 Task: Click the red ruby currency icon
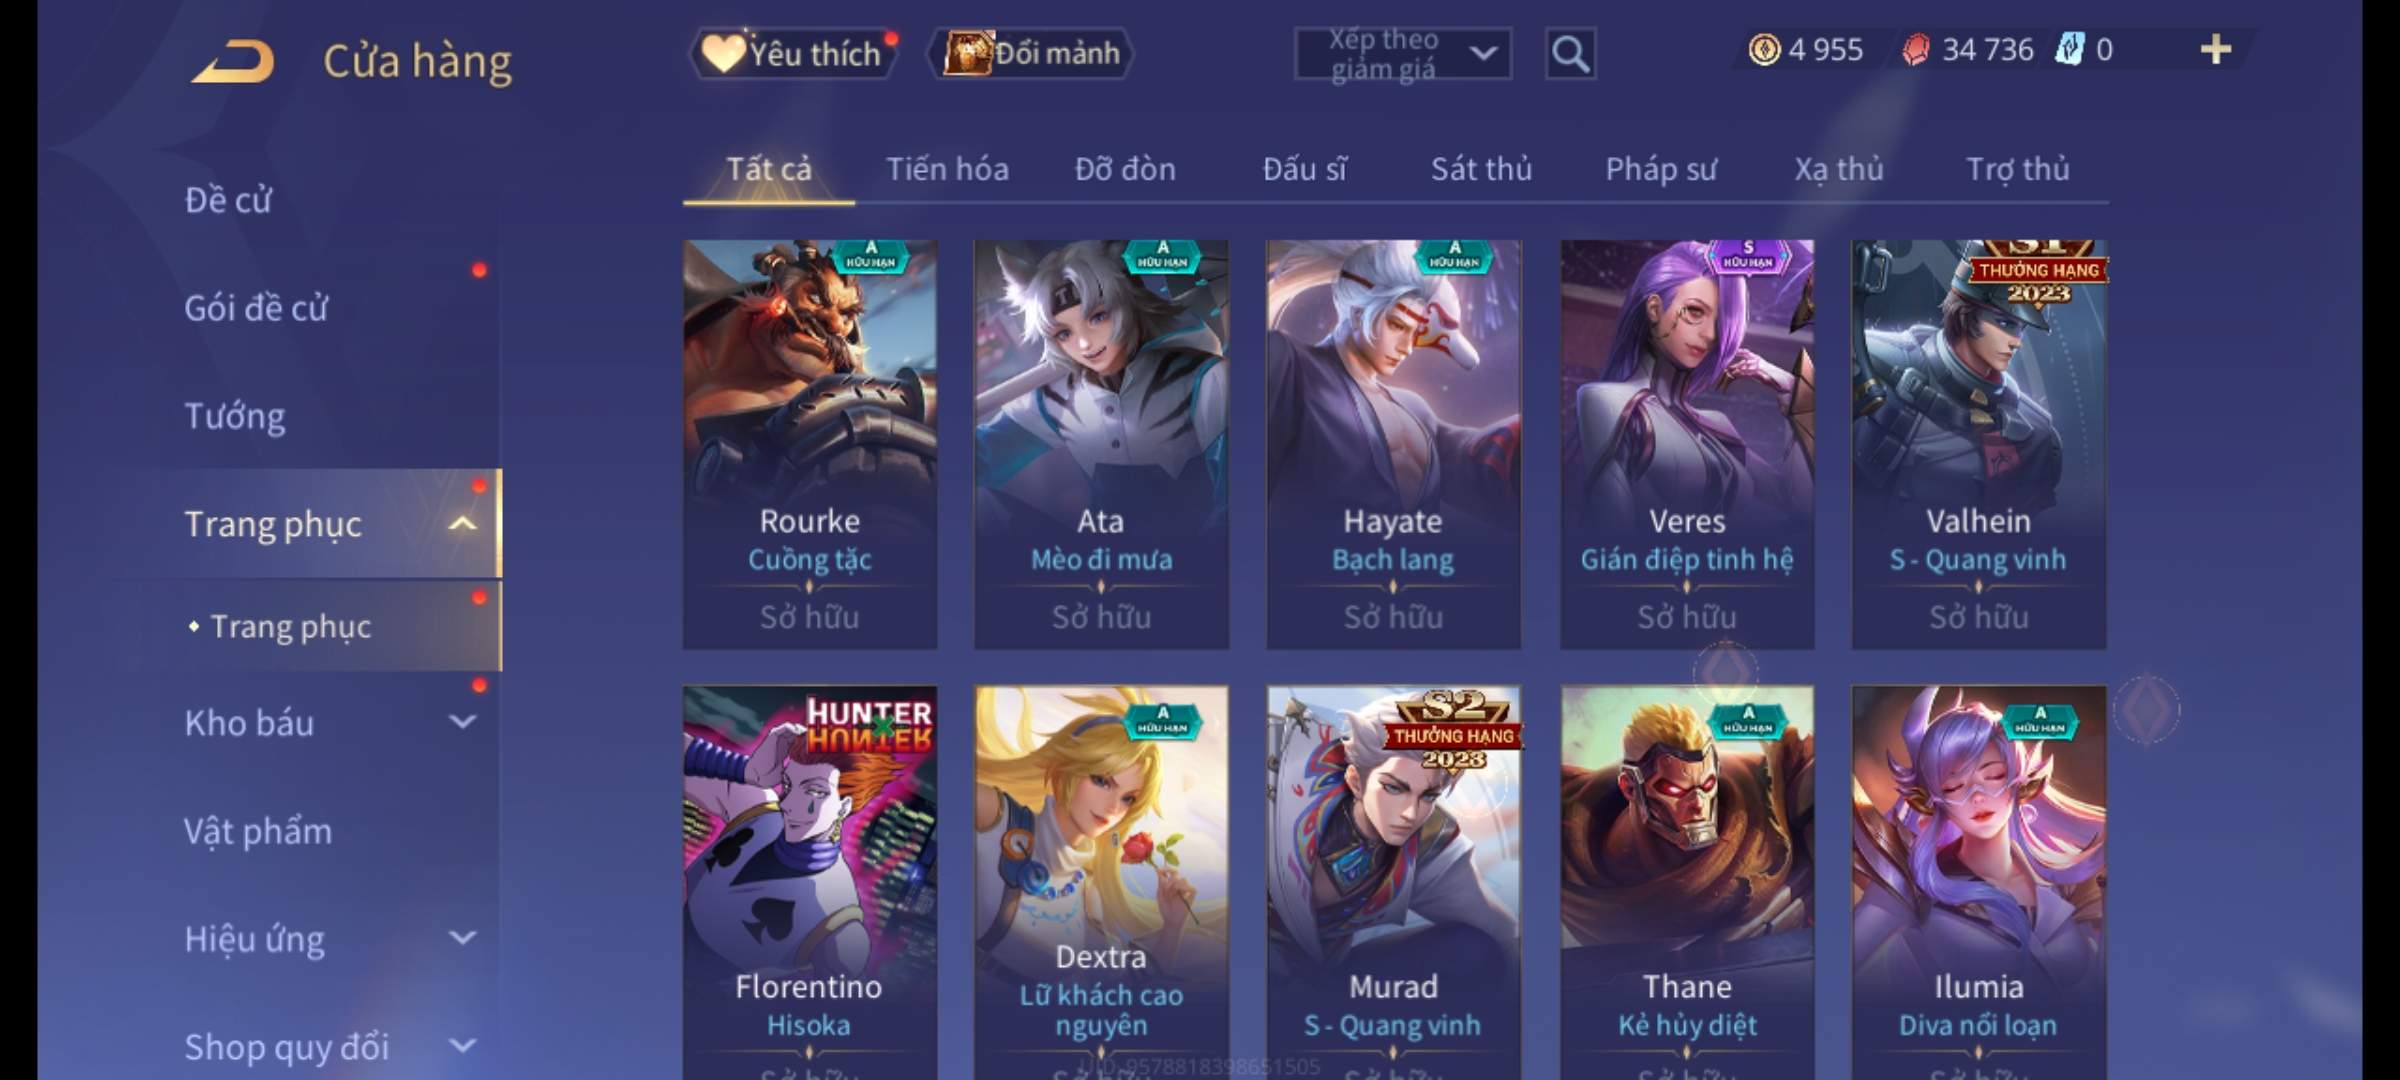click(1916, 50)
